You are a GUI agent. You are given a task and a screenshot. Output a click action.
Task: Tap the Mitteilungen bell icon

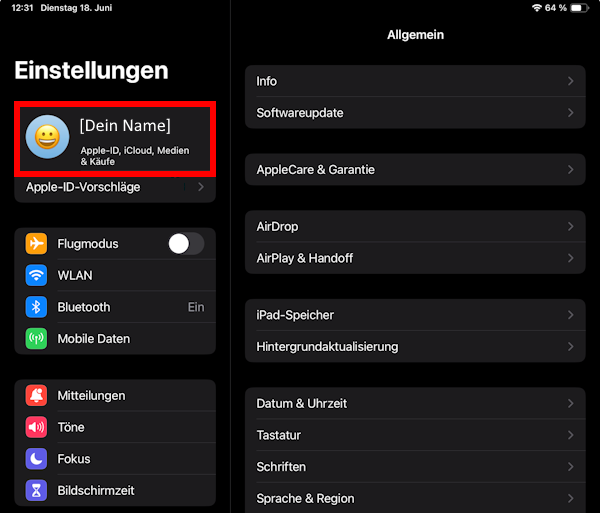[36, 395]
